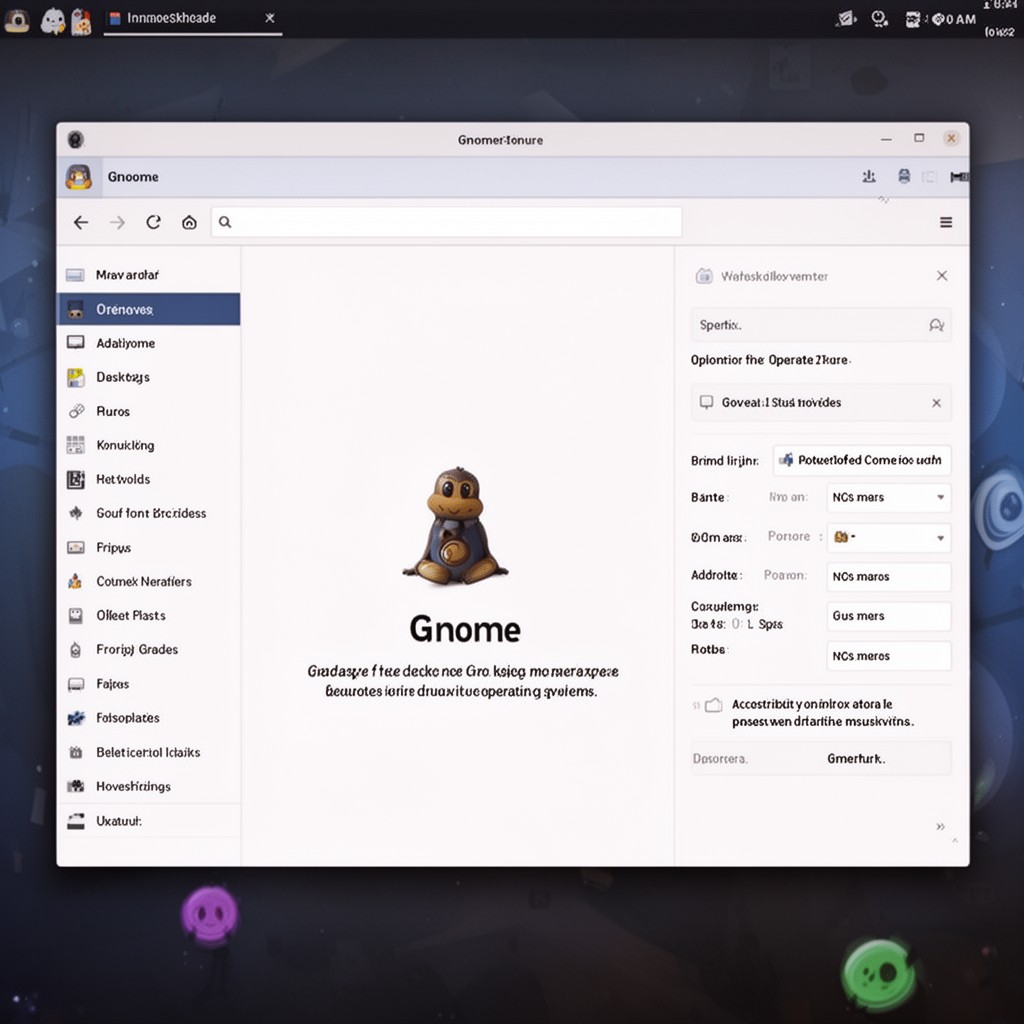Open the hamburger menu
The width and height of the screenshot is (1024, 1024).
click(946, 223)
